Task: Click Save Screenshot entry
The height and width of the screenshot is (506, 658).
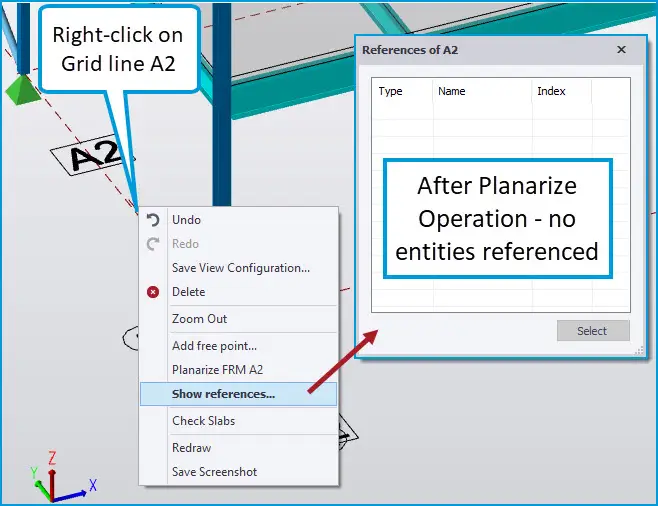Action: 238,472
